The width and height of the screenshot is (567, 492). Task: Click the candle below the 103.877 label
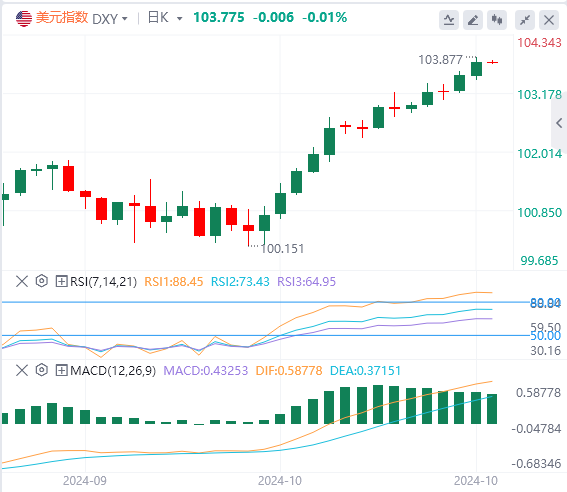point(477,68)
